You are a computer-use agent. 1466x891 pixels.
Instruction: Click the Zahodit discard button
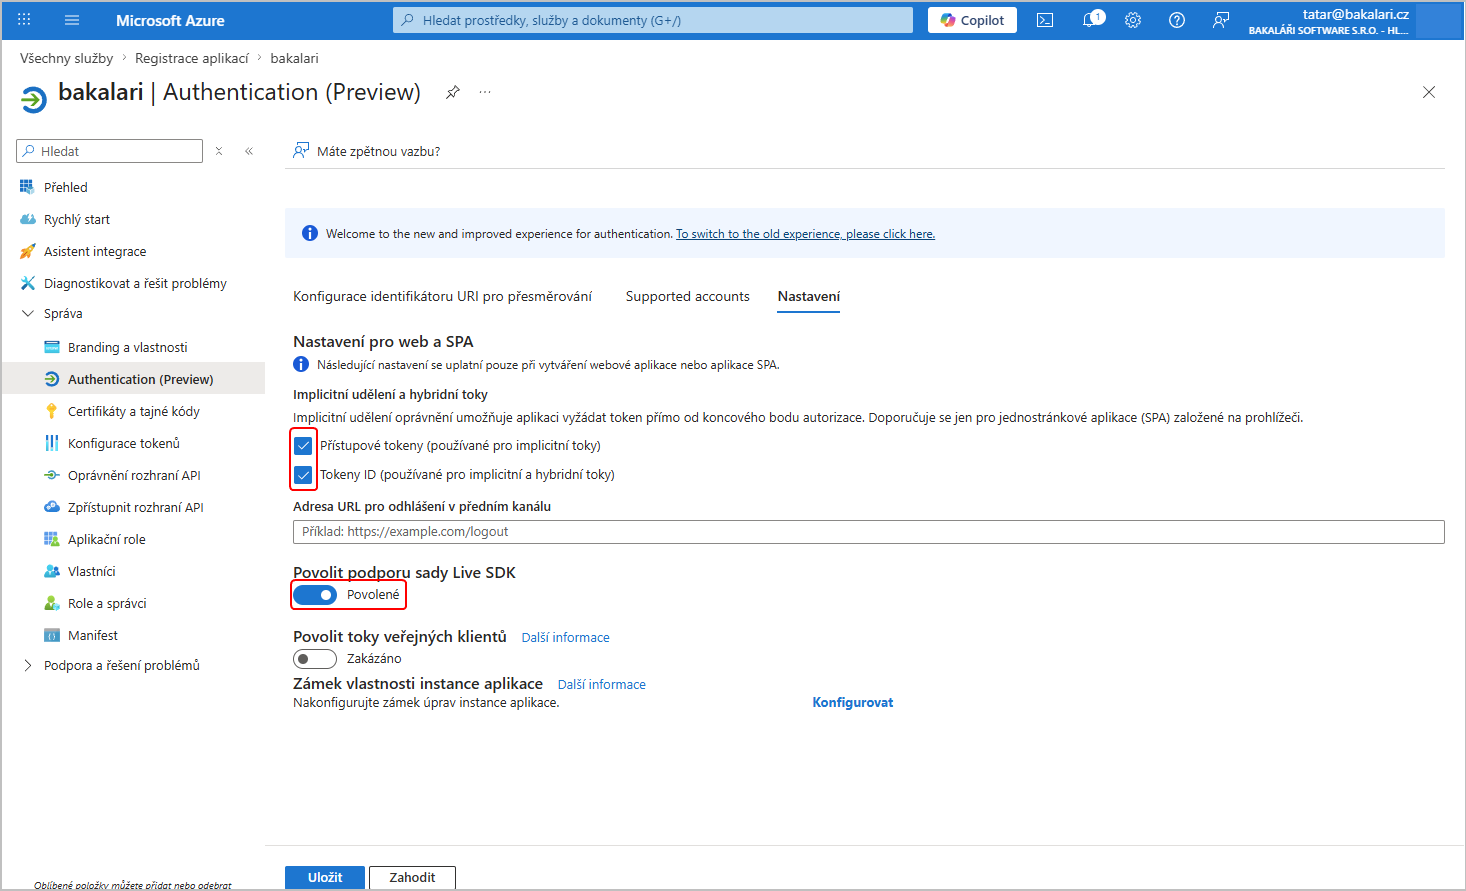(x=412, y=877)
